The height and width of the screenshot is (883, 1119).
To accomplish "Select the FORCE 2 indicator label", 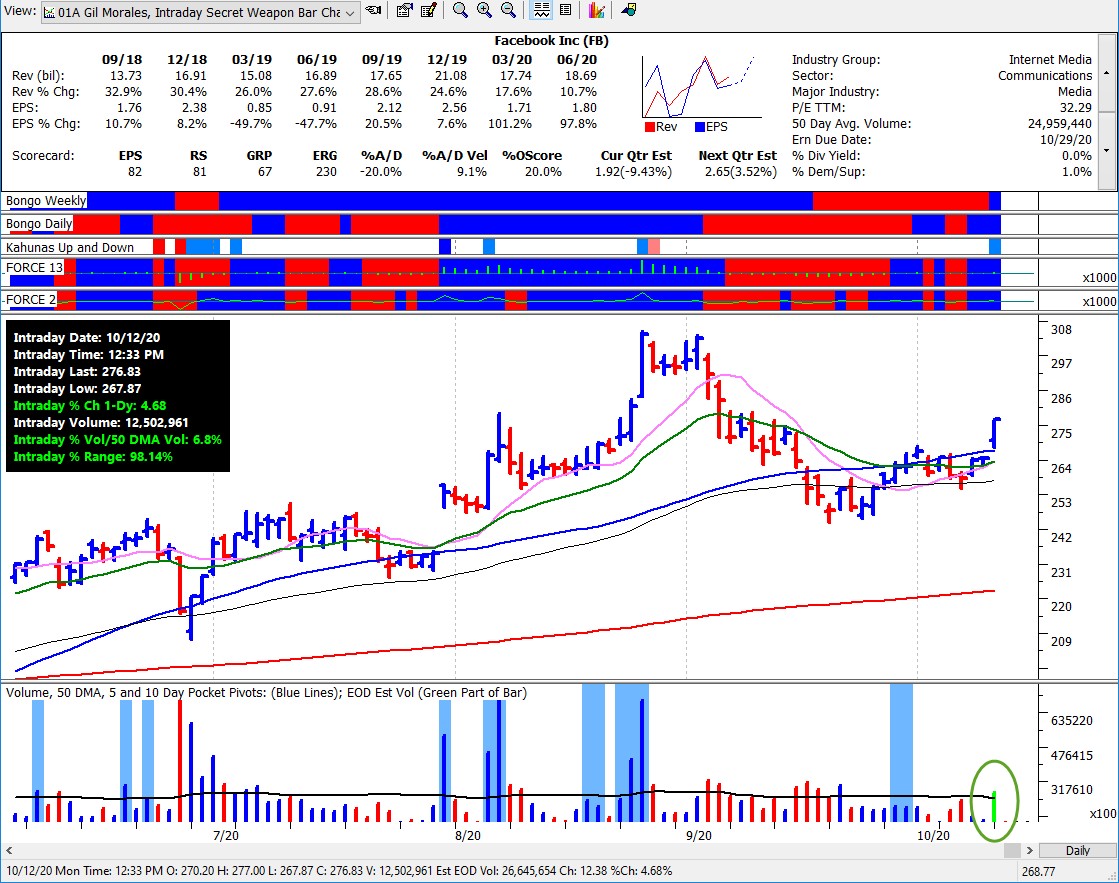I will (x=30, y=299).
